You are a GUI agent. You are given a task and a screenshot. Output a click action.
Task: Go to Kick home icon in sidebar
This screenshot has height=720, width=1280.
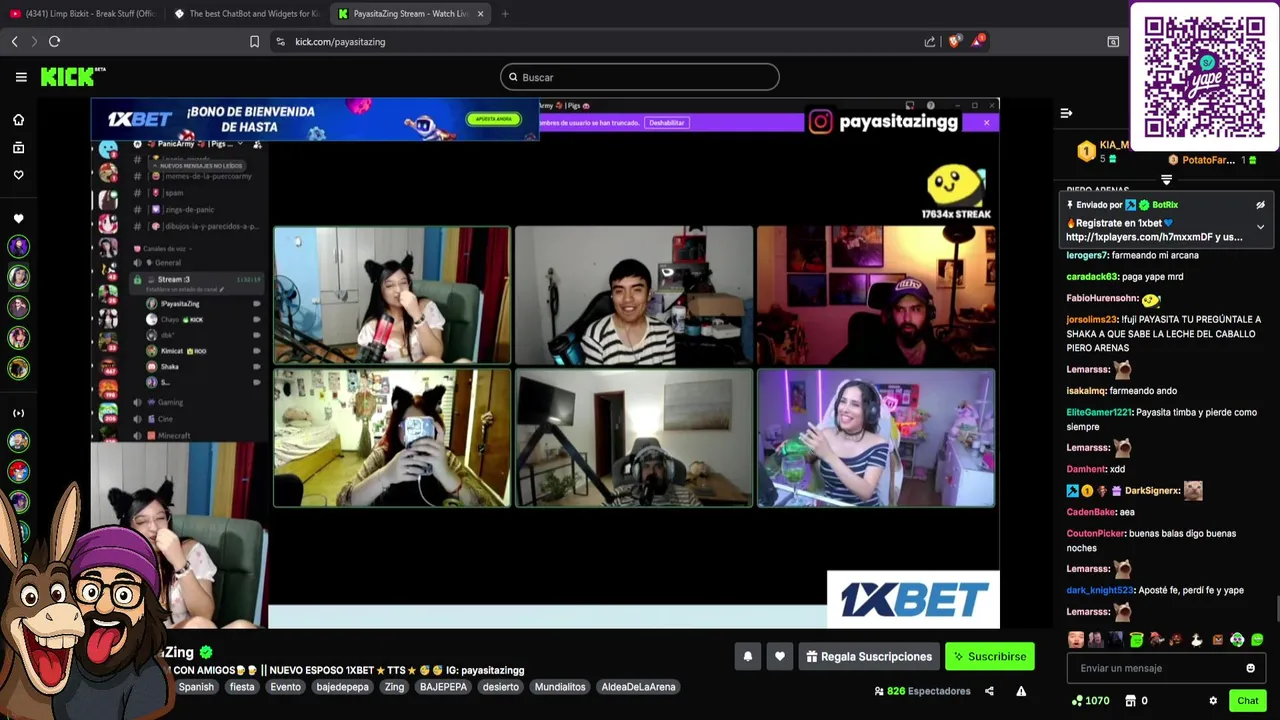18,120
